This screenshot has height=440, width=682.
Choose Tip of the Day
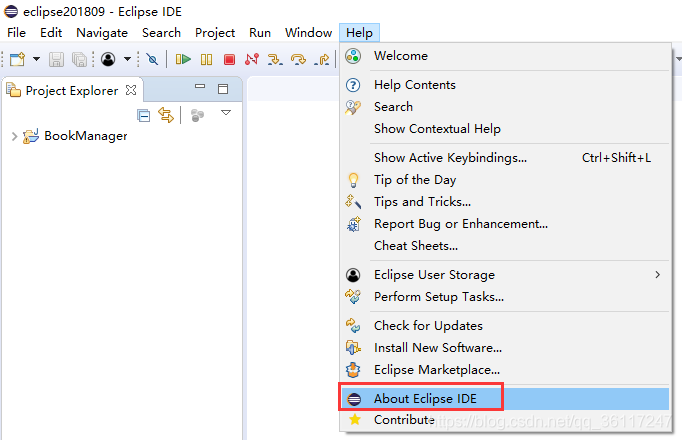click(505, 180)
